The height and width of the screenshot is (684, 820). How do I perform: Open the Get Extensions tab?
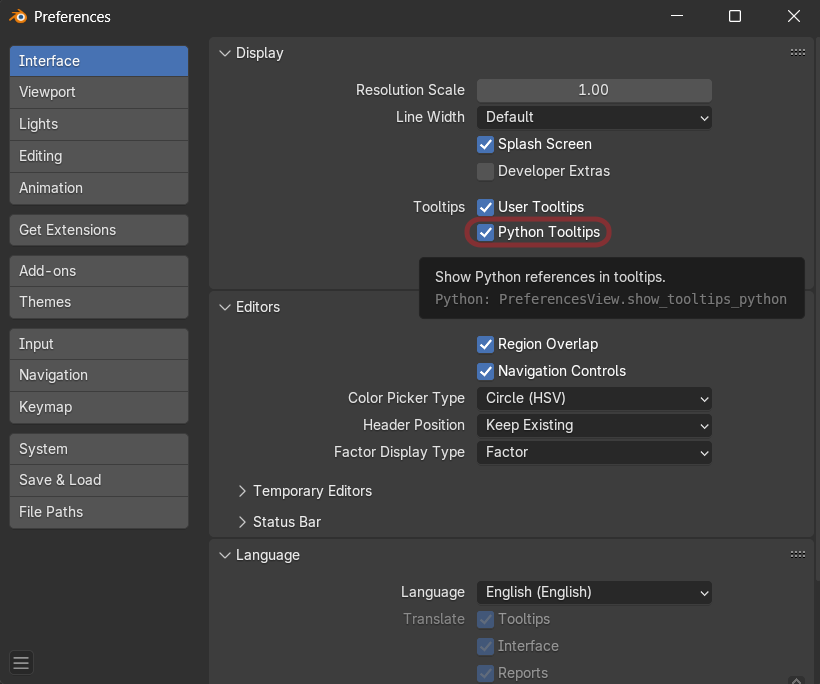(x=99, y=230)
